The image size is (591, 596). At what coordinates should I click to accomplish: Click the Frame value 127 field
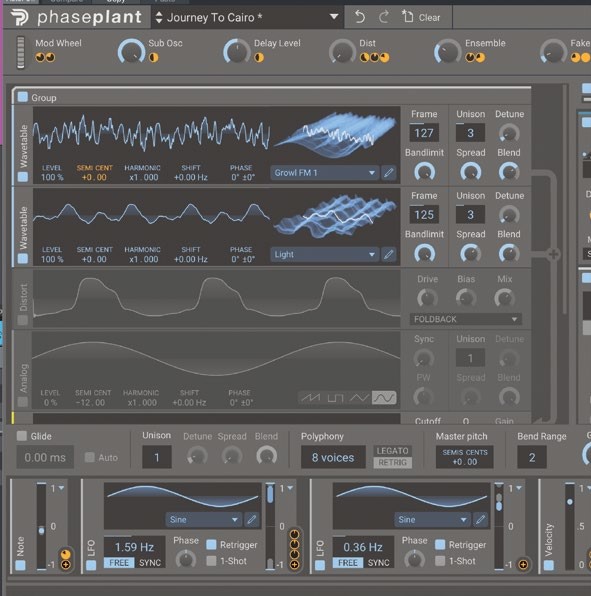(x=424, y=133)
